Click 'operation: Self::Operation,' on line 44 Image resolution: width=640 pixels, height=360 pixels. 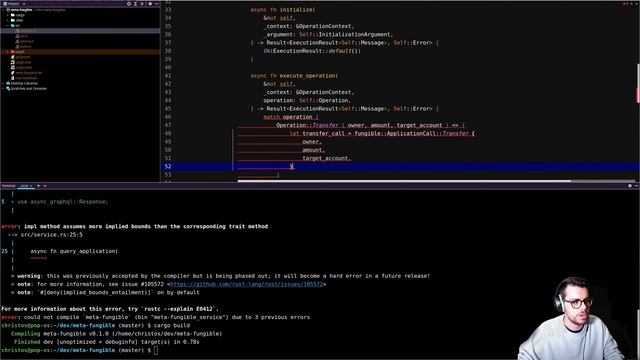pos(307,100)
